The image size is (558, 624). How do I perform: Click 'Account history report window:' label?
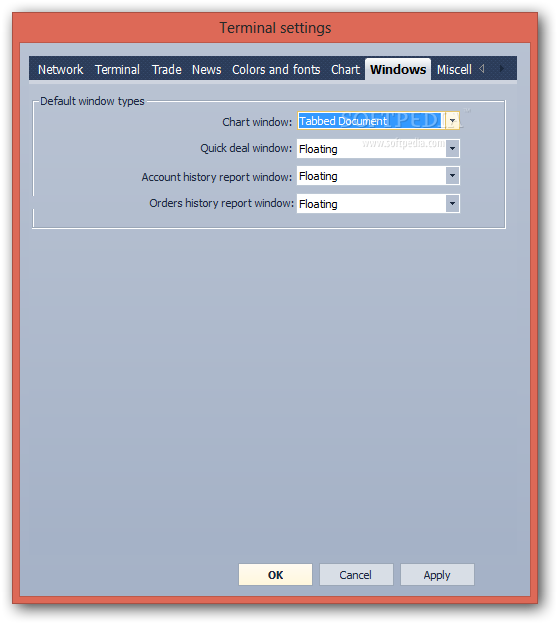(x=217, y=177)
